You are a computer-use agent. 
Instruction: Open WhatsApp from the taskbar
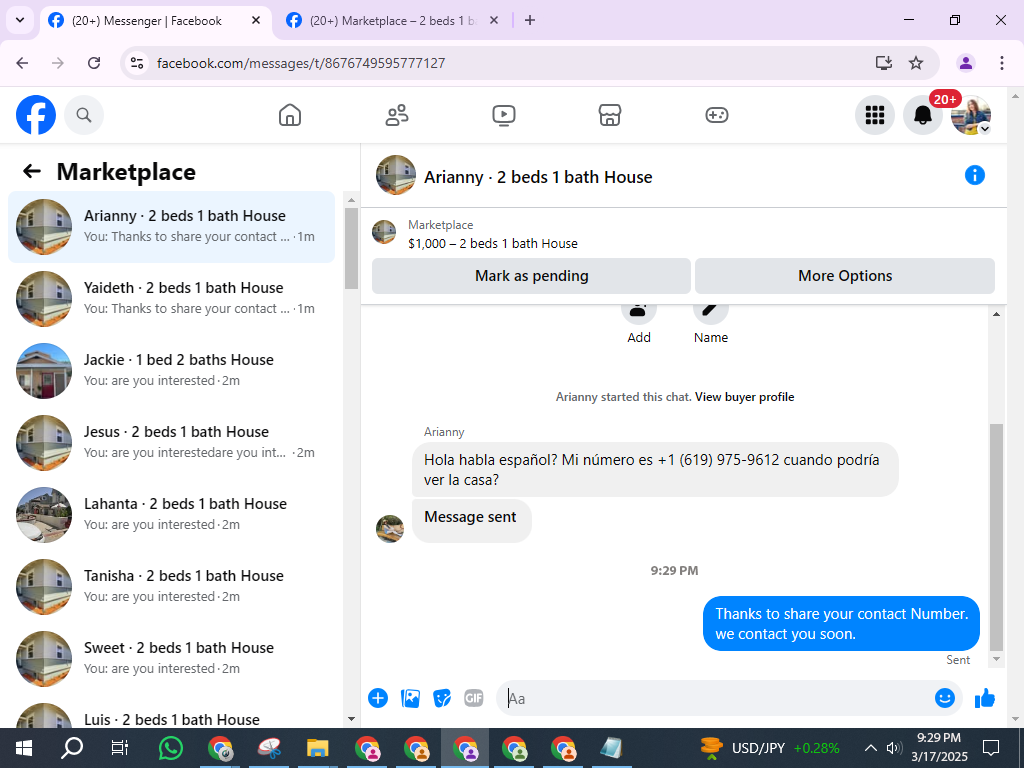171,748
